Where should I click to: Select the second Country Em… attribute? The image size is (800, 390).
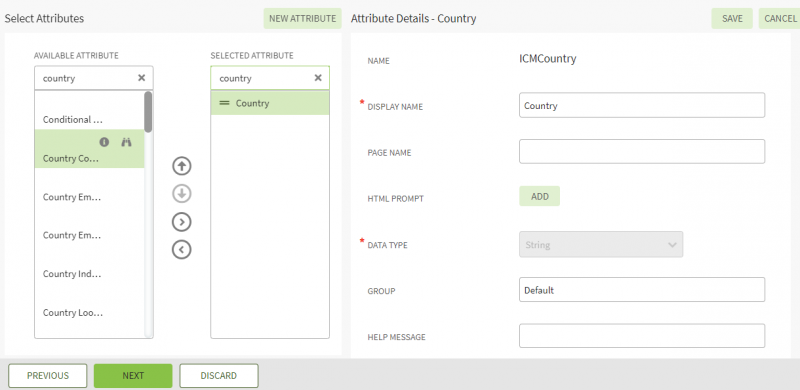[x=89, y=235]
